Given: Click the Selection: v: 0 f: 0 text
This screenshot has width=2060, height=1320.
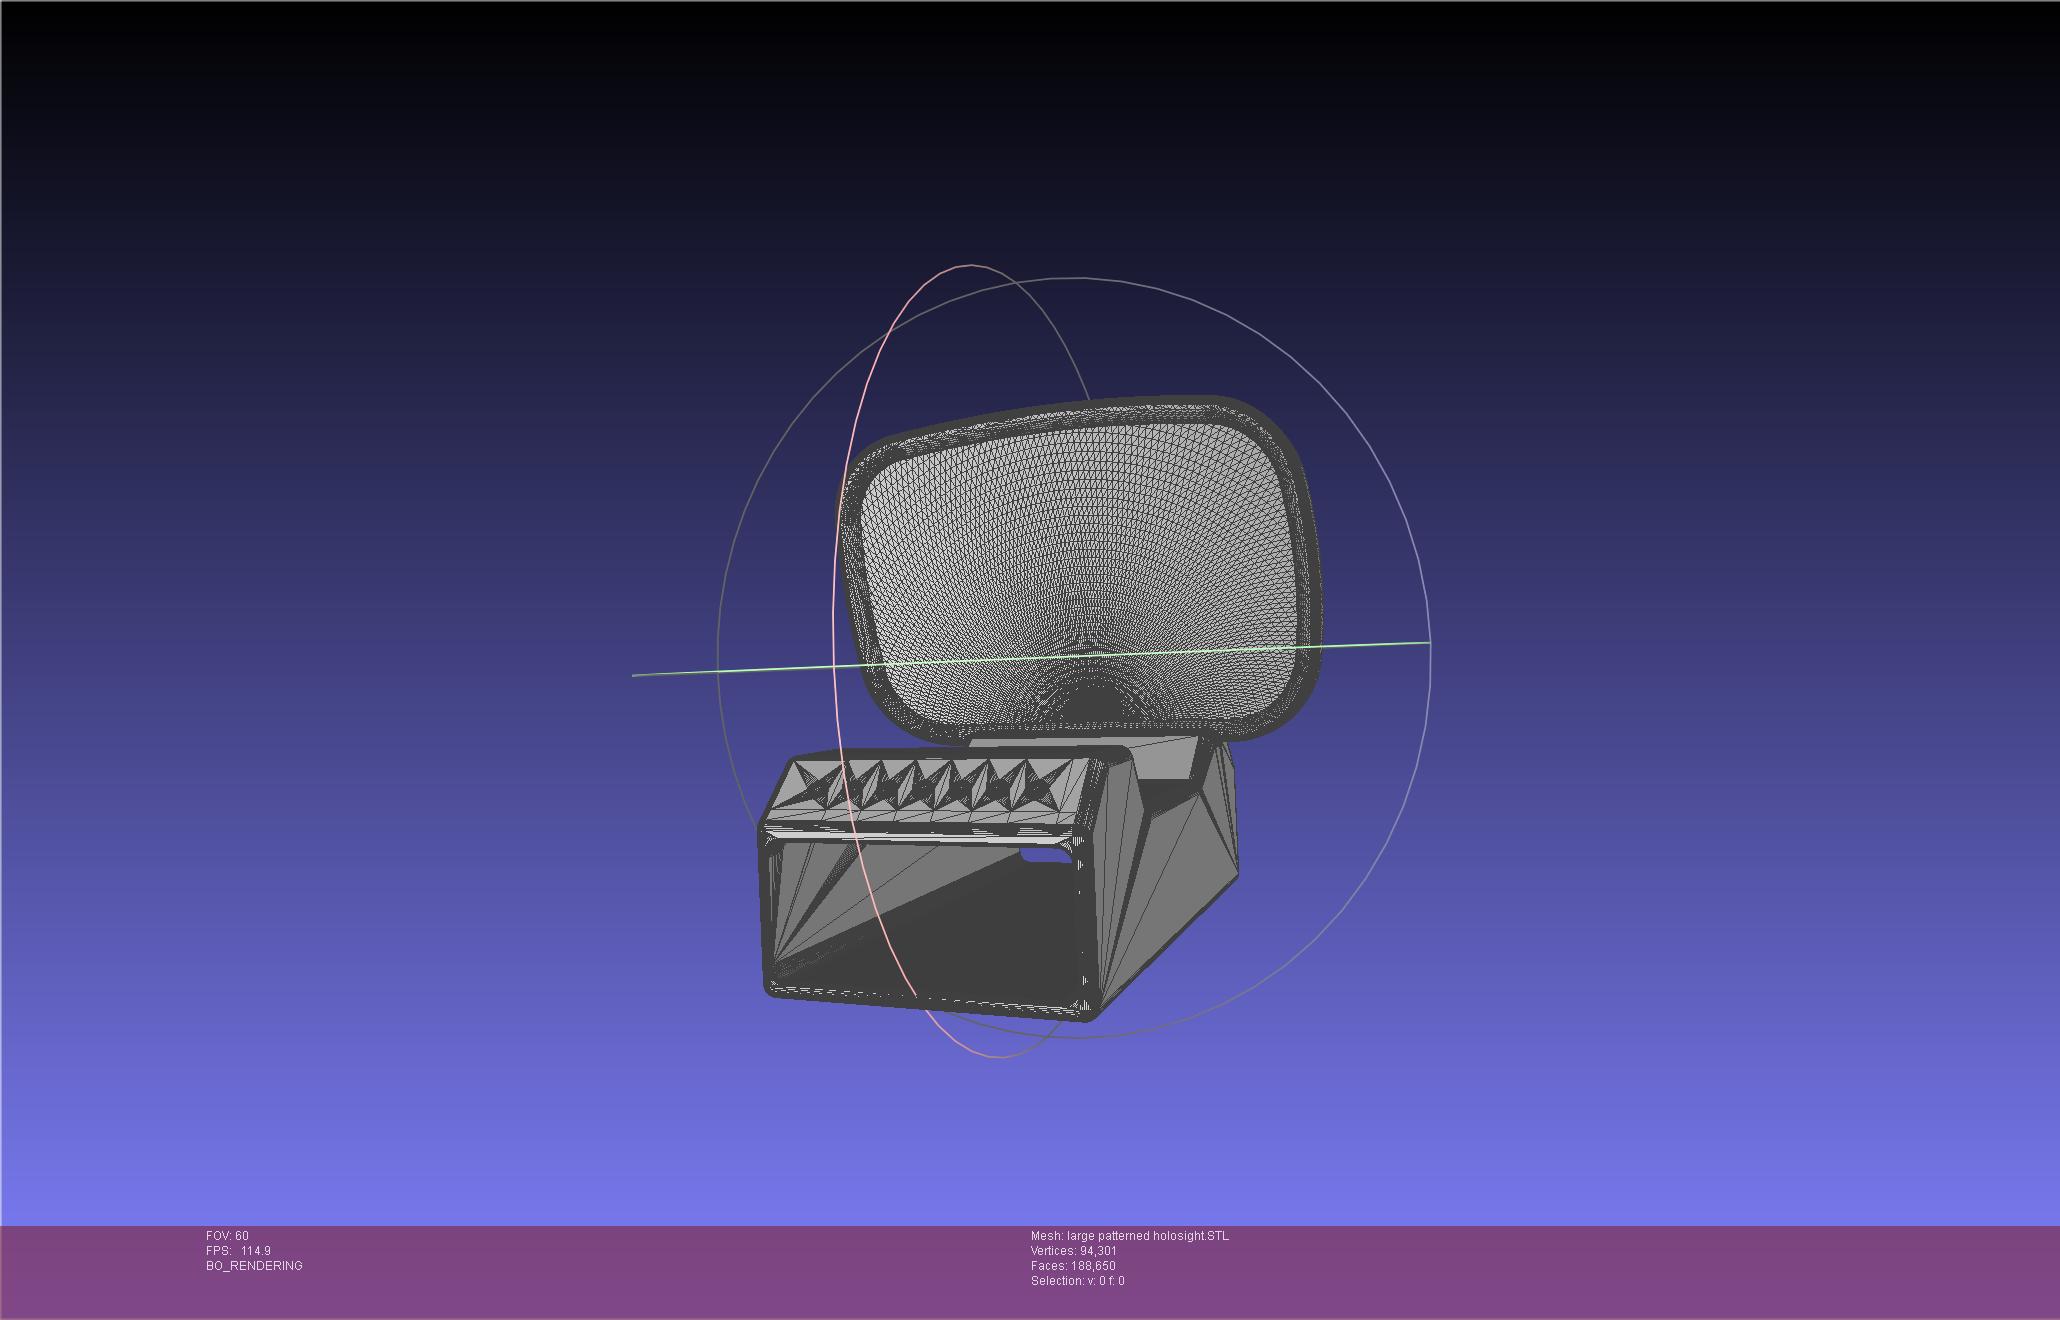Looking at the screenshot, I should pos(1077,1281).
